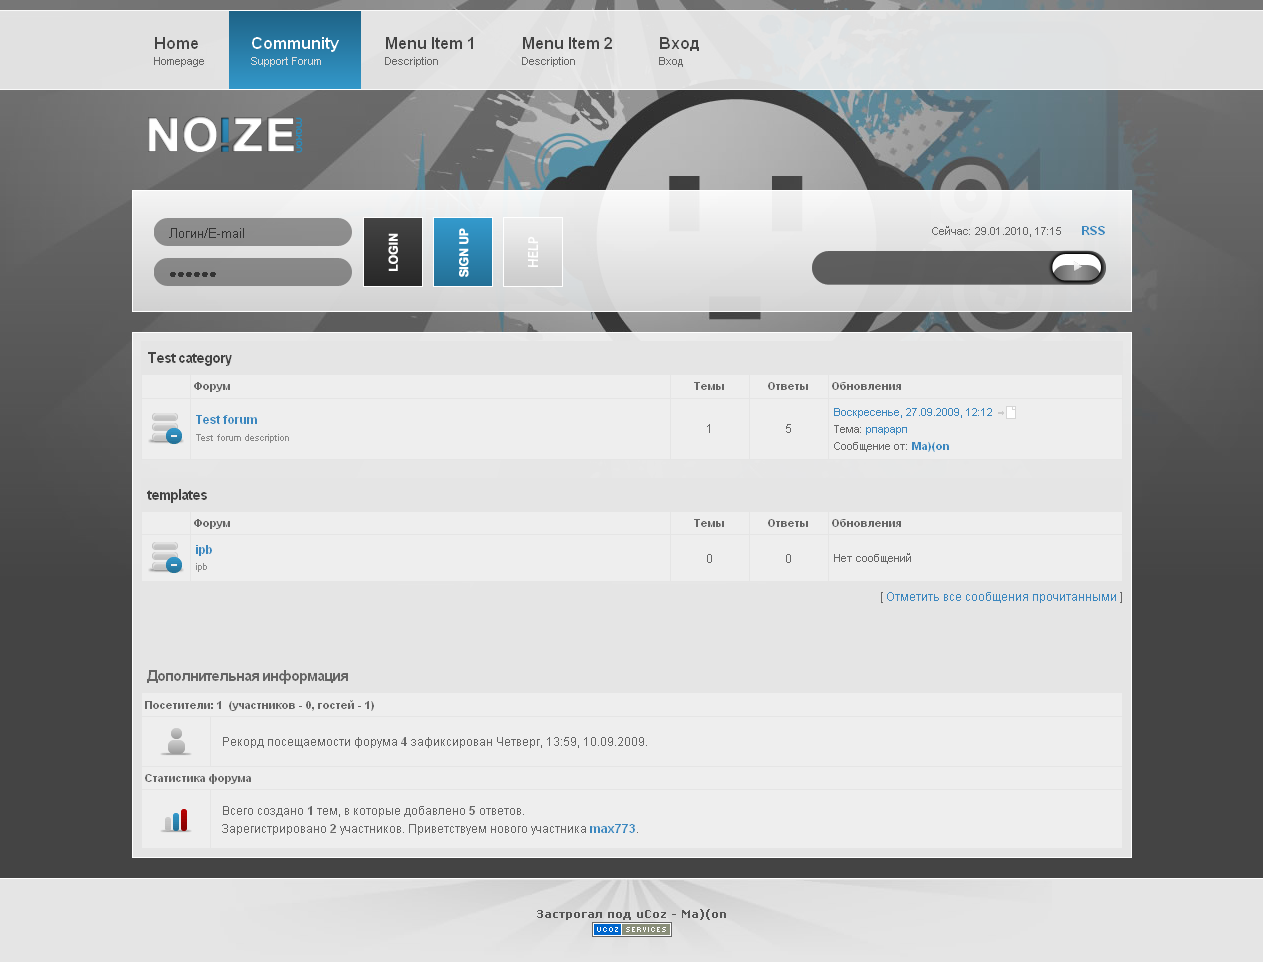
Task: Click into the search text field
Action: 930,268
